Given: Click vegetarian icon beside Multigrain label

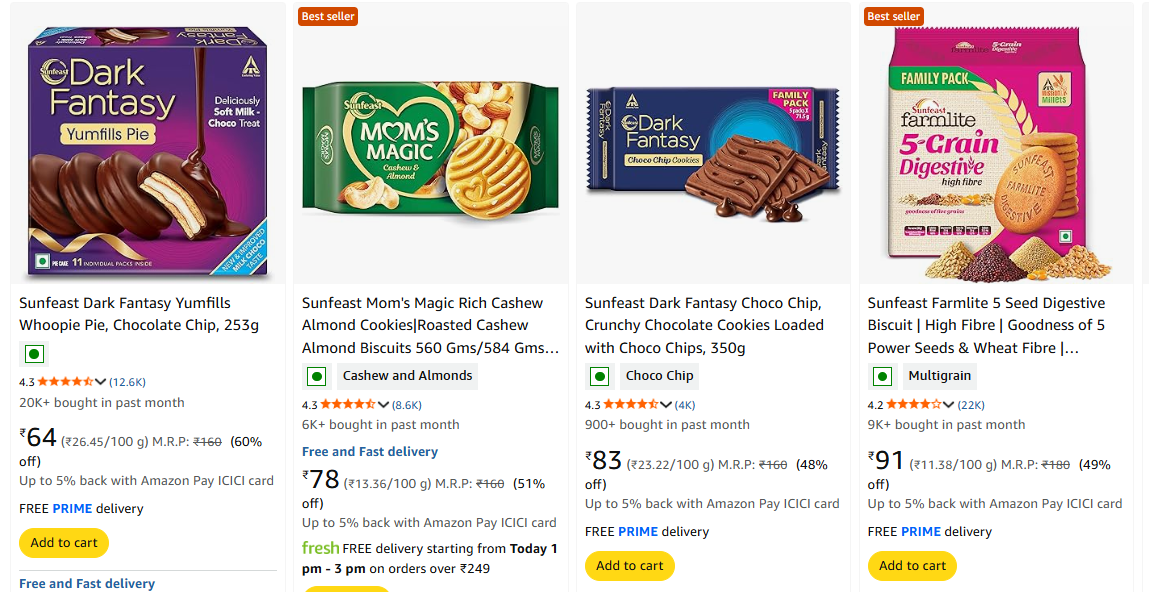Looking at the screenshot, I should 883,377.
